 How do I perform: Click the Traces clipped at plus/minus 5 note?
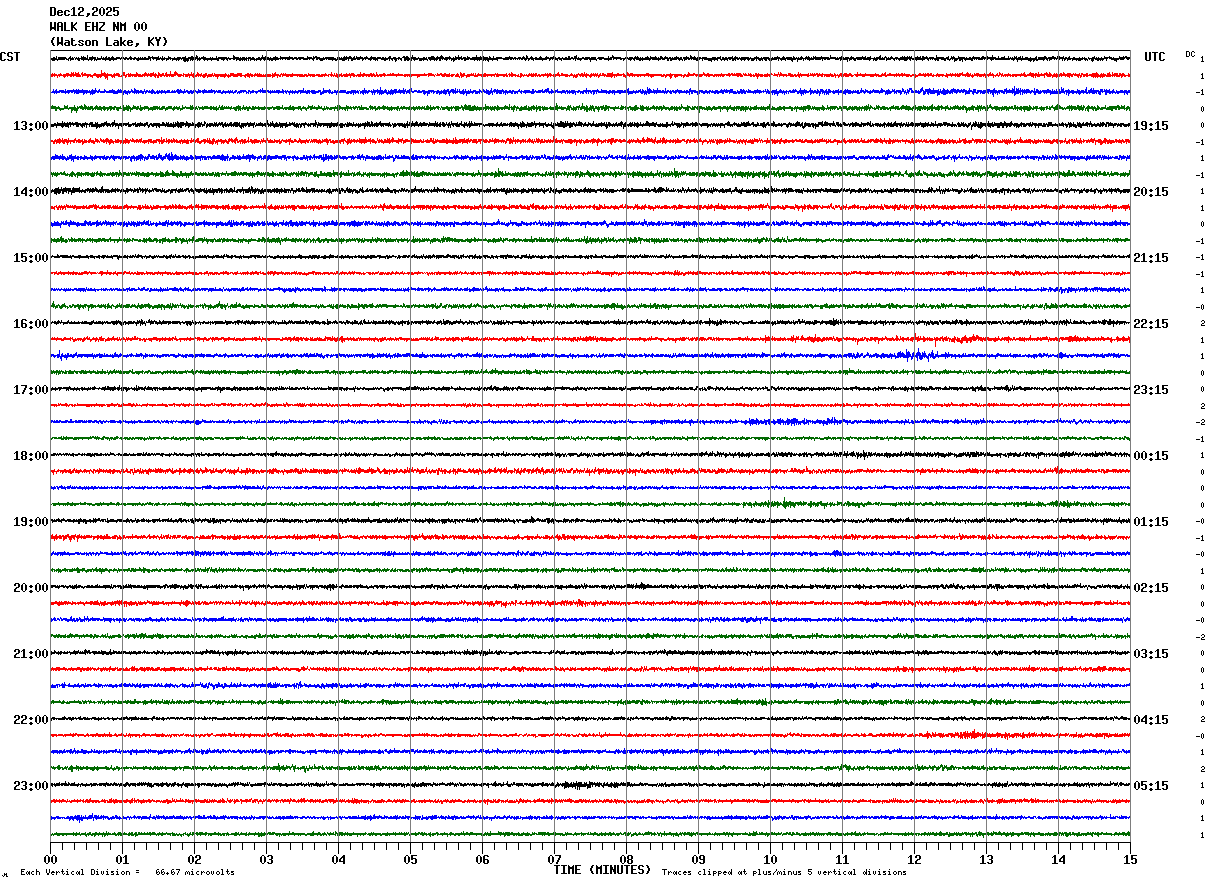point(784,872)
